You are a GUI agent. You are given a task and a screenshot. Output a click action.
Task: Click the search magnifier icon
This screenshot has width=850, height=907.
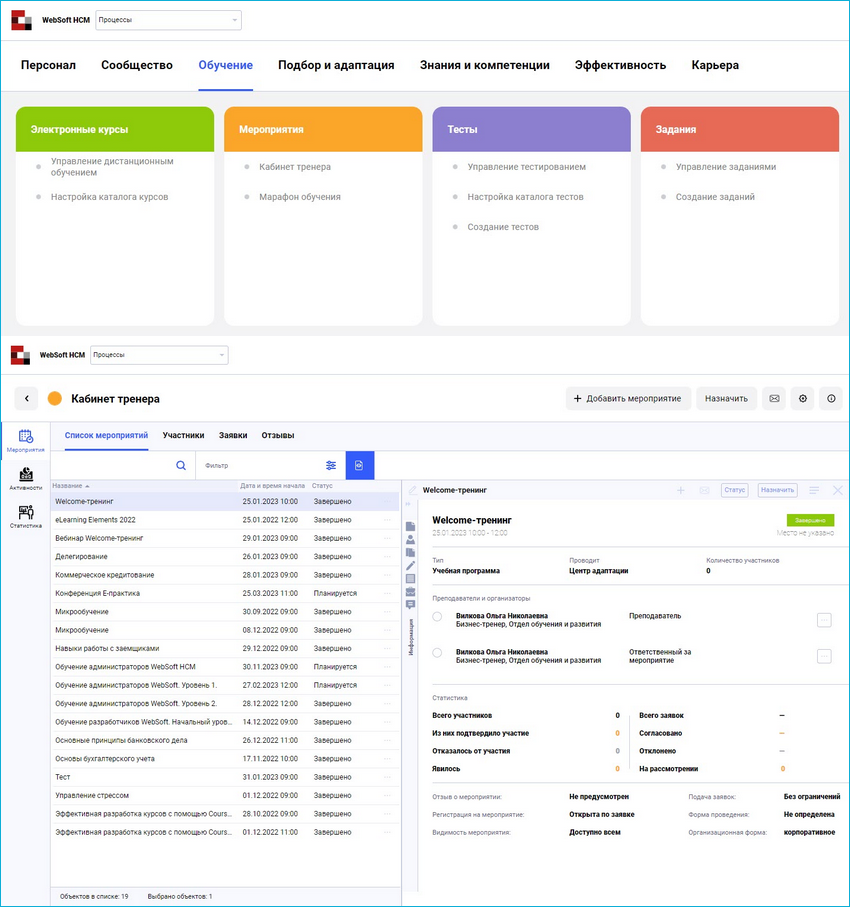coord(180,466)
